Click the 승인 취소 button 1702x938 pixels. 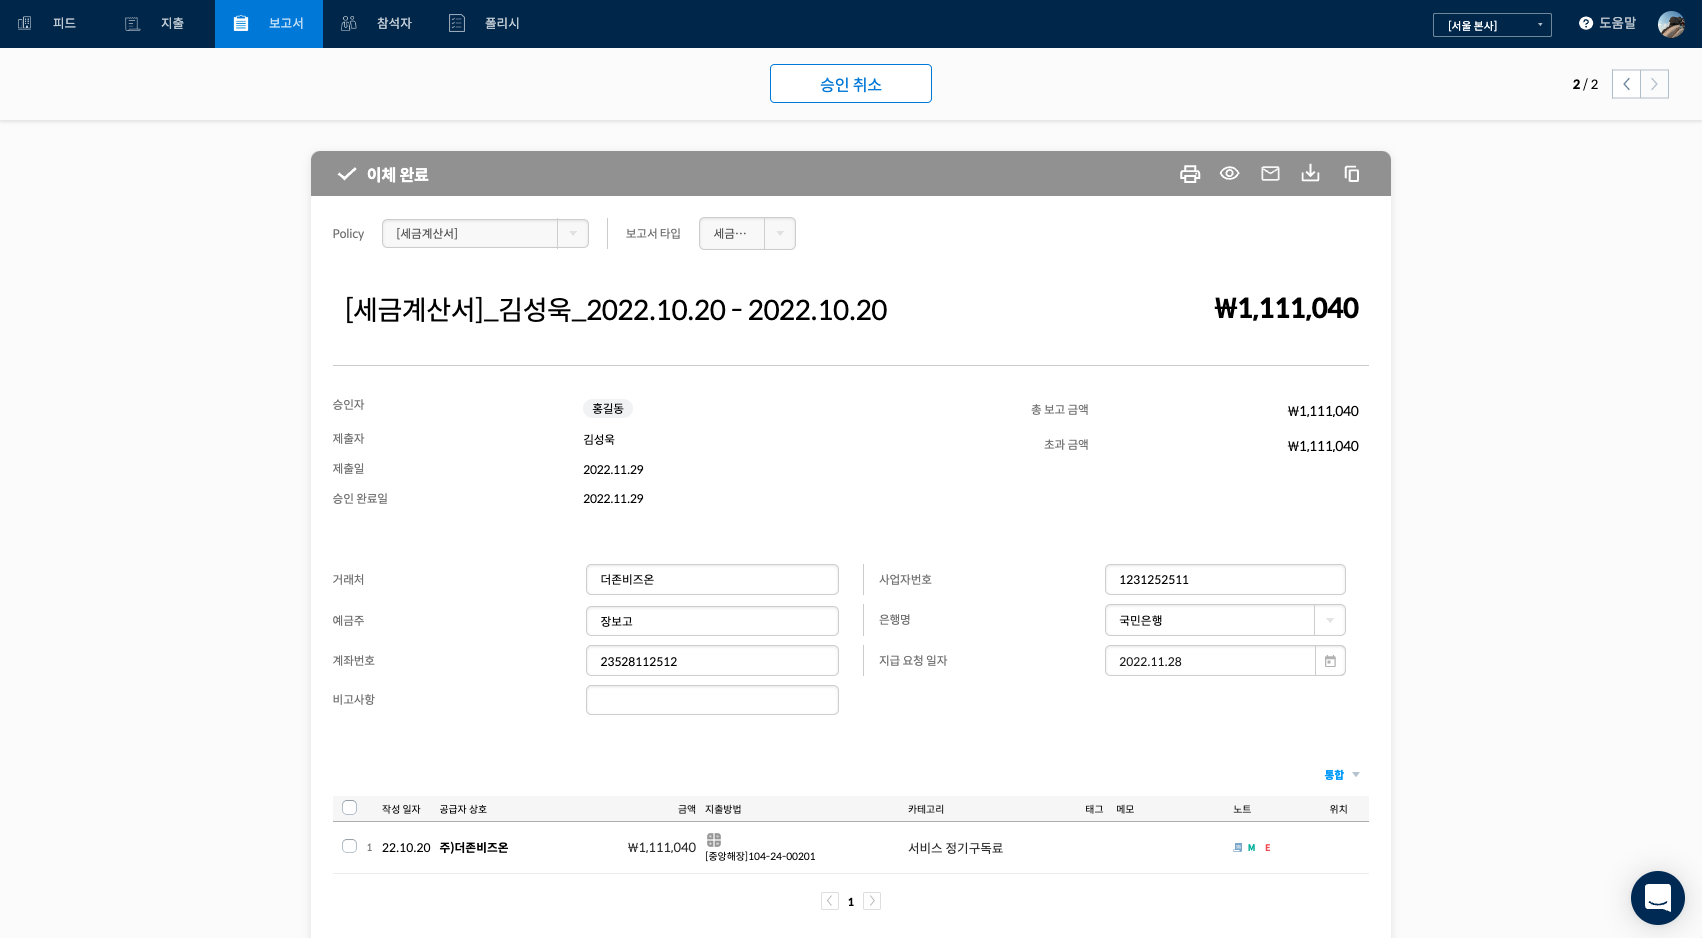click(x=850, y=84)
